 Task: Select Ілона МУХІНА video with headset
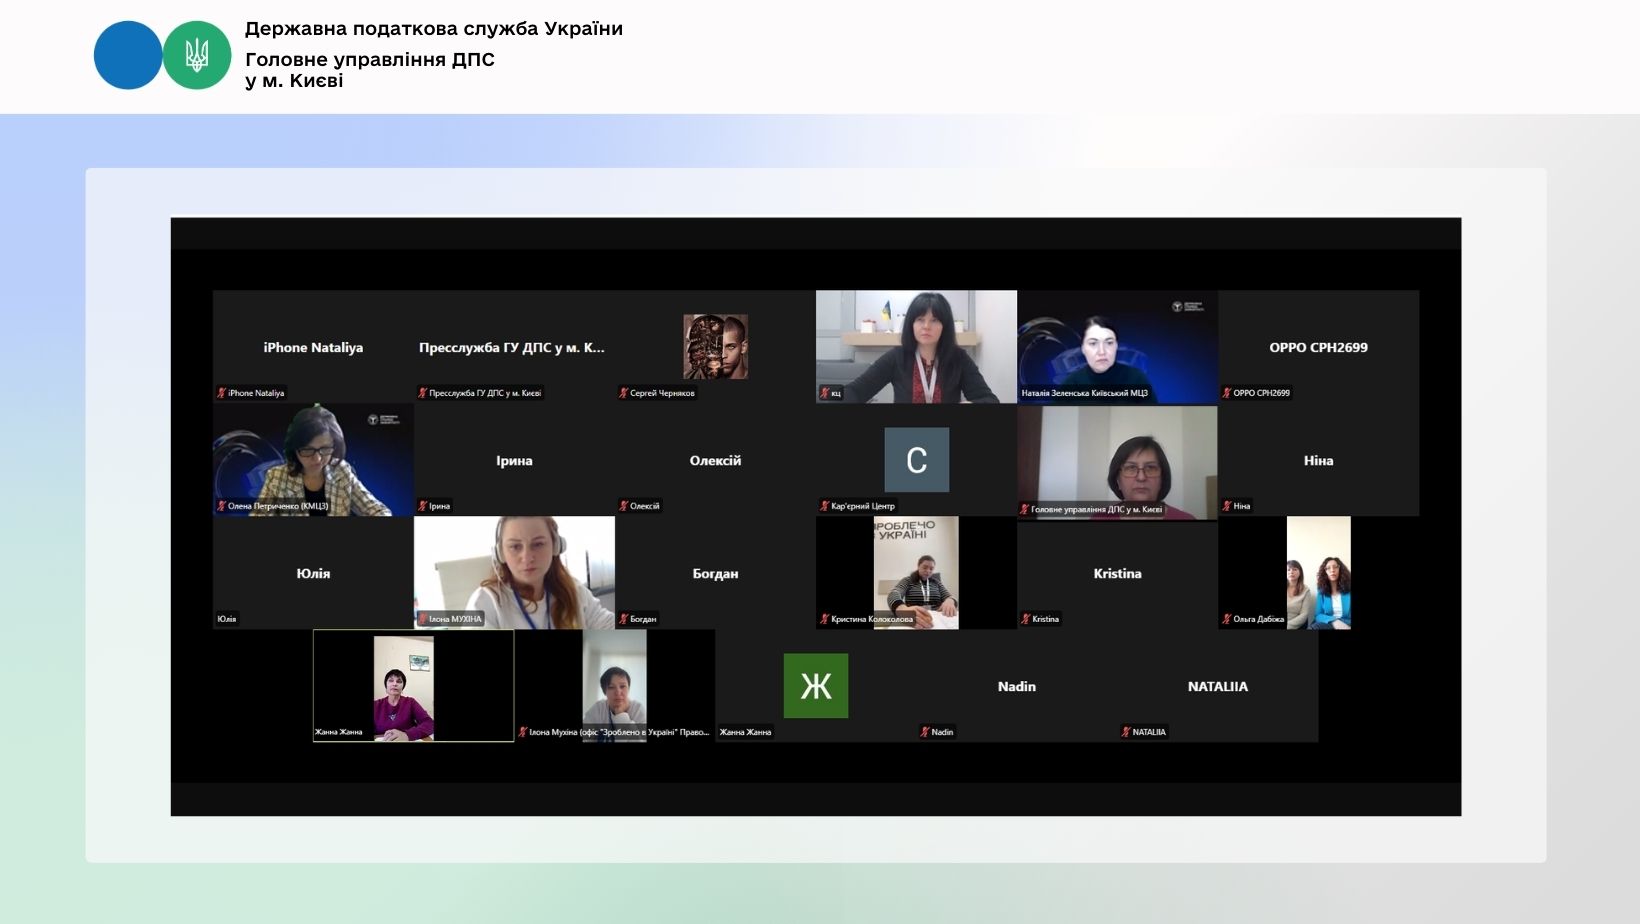pyautogui.click(x=514, y=572)
